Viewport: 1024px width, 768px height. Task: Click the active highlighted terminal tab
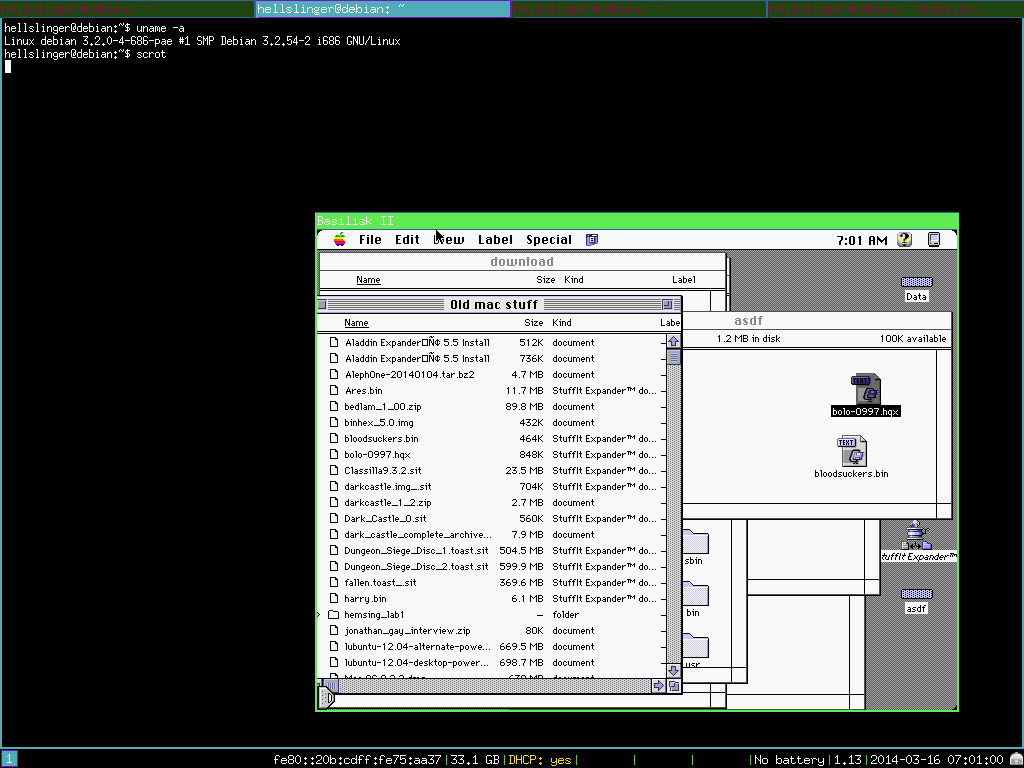pos(383,8)
